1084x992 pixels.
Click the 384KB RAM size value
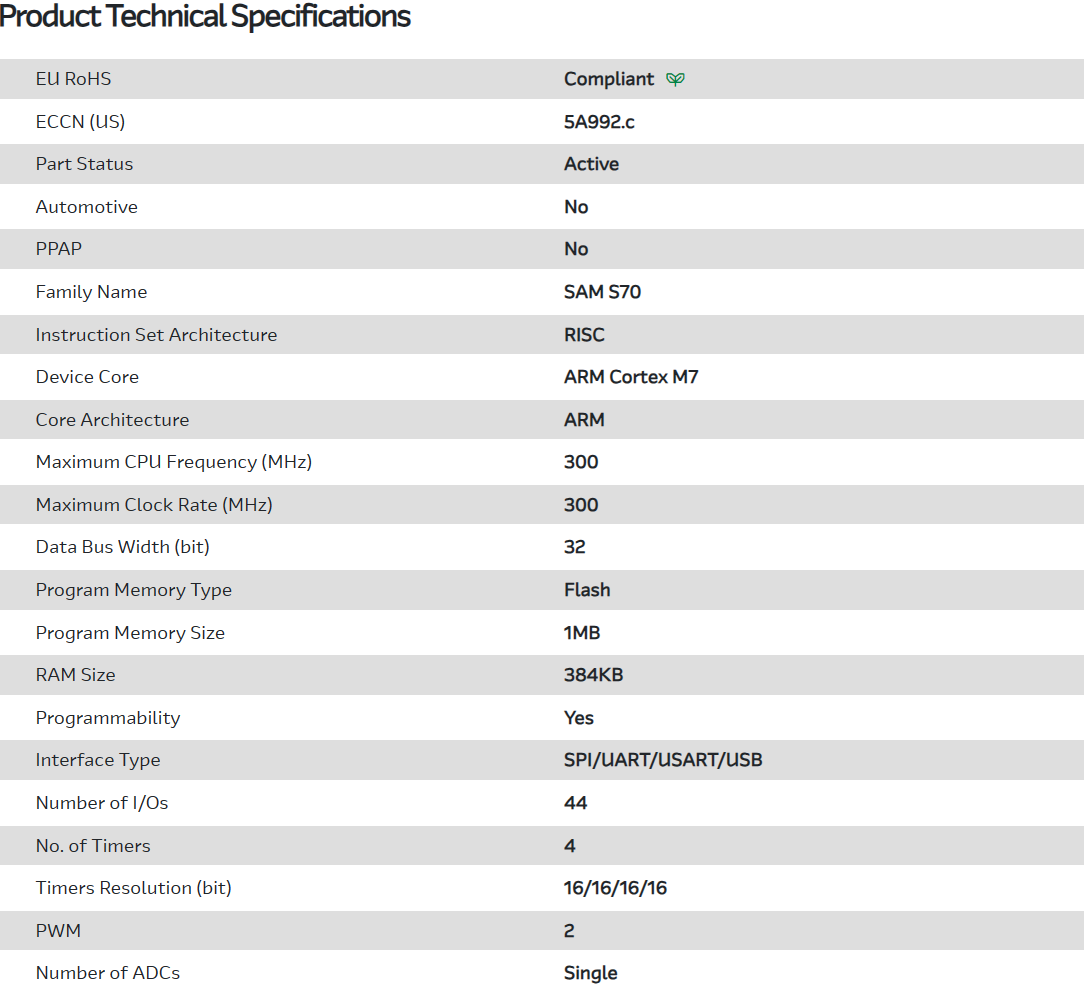(593, 675)
